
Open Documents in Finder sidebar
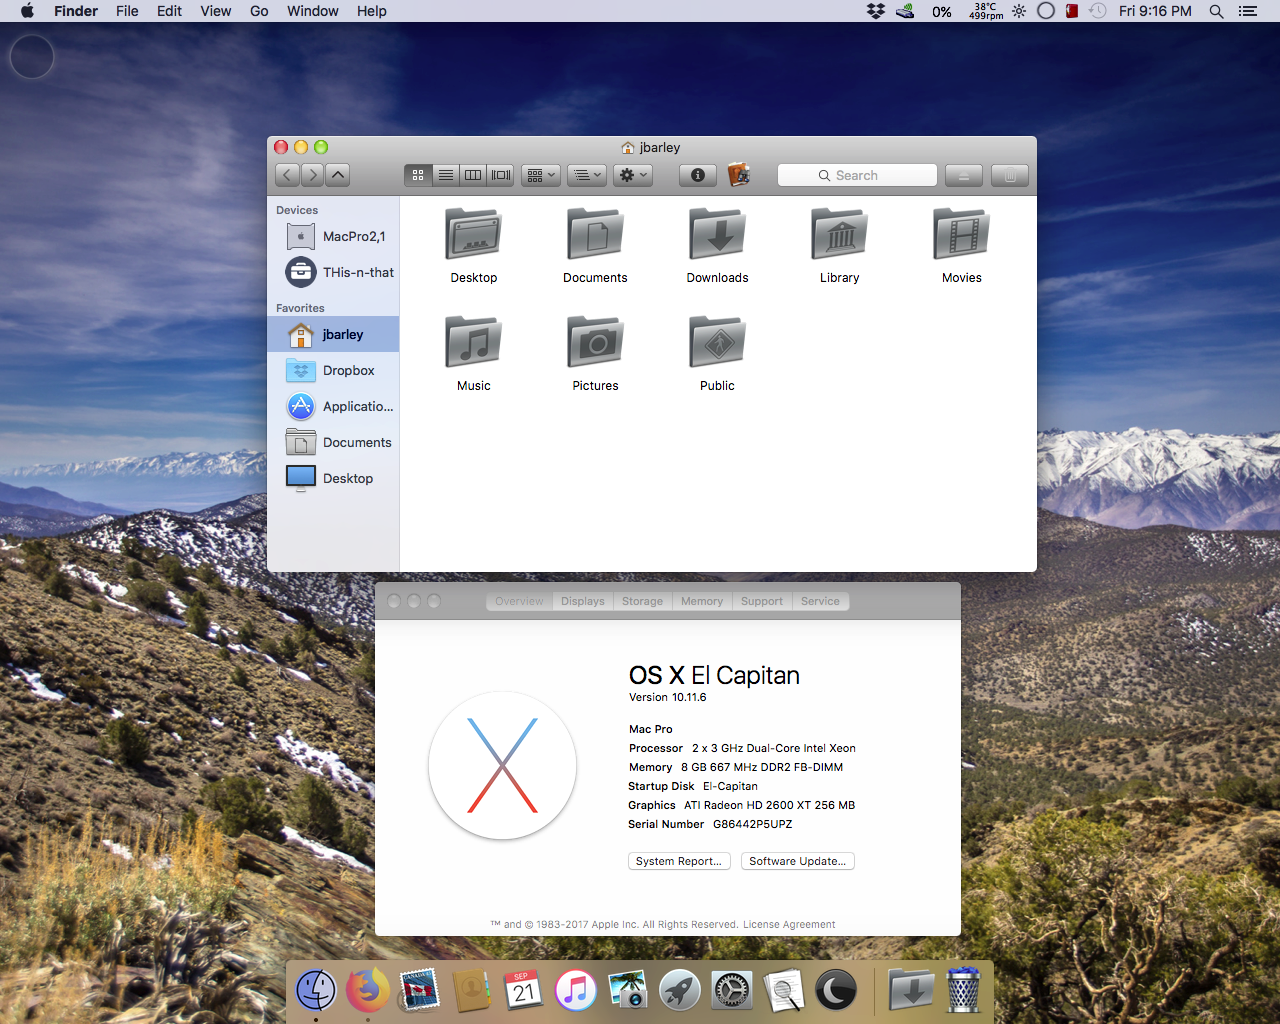pyautogui.click(x=335, y=442)
